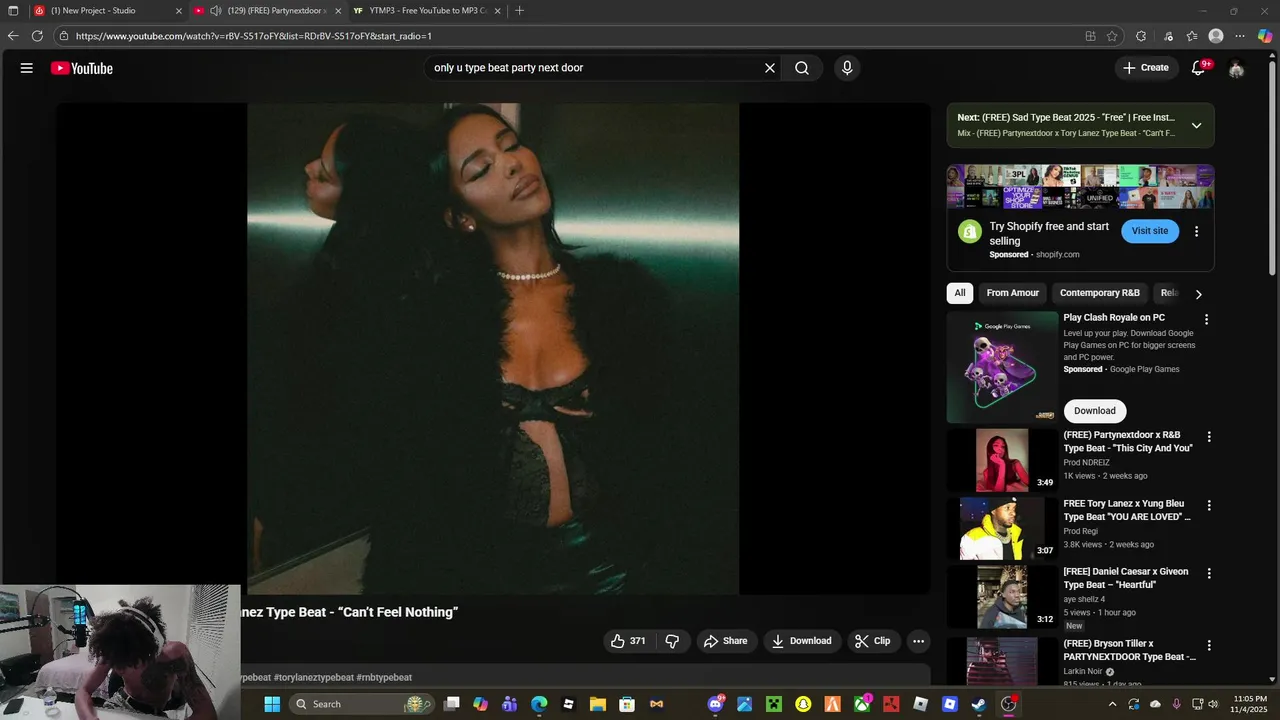Start voice search with the microphone icon
Screen dimensions: 1280x720
click(x=847, y=68)
